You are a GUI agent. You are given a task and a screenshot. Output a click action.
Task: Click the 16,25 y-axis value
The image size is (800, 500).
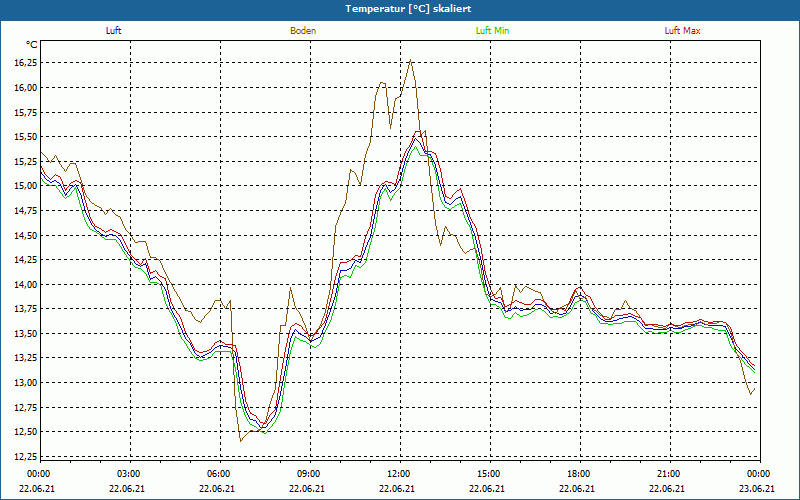28,63
